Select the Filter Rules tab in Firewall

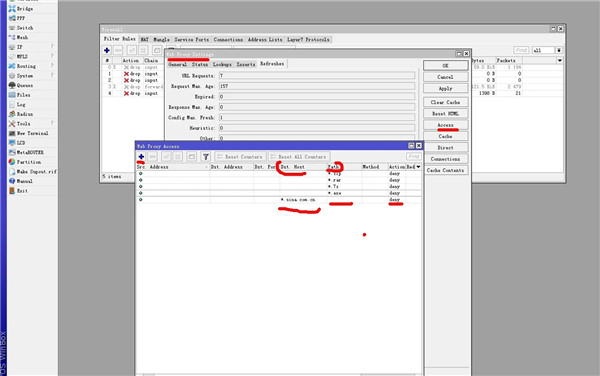coord(119,39)
